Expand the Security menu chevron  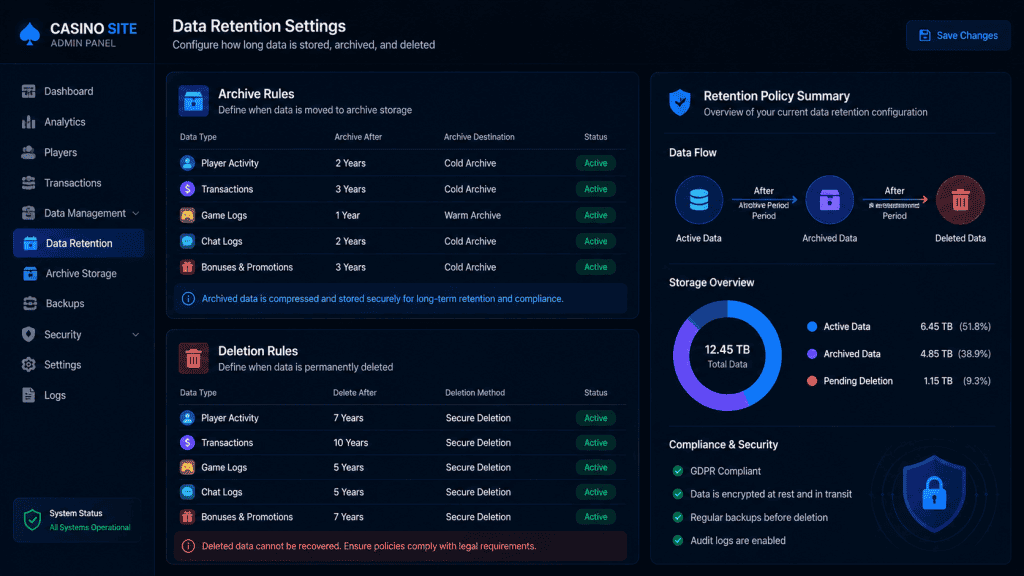tap(136, 335)
